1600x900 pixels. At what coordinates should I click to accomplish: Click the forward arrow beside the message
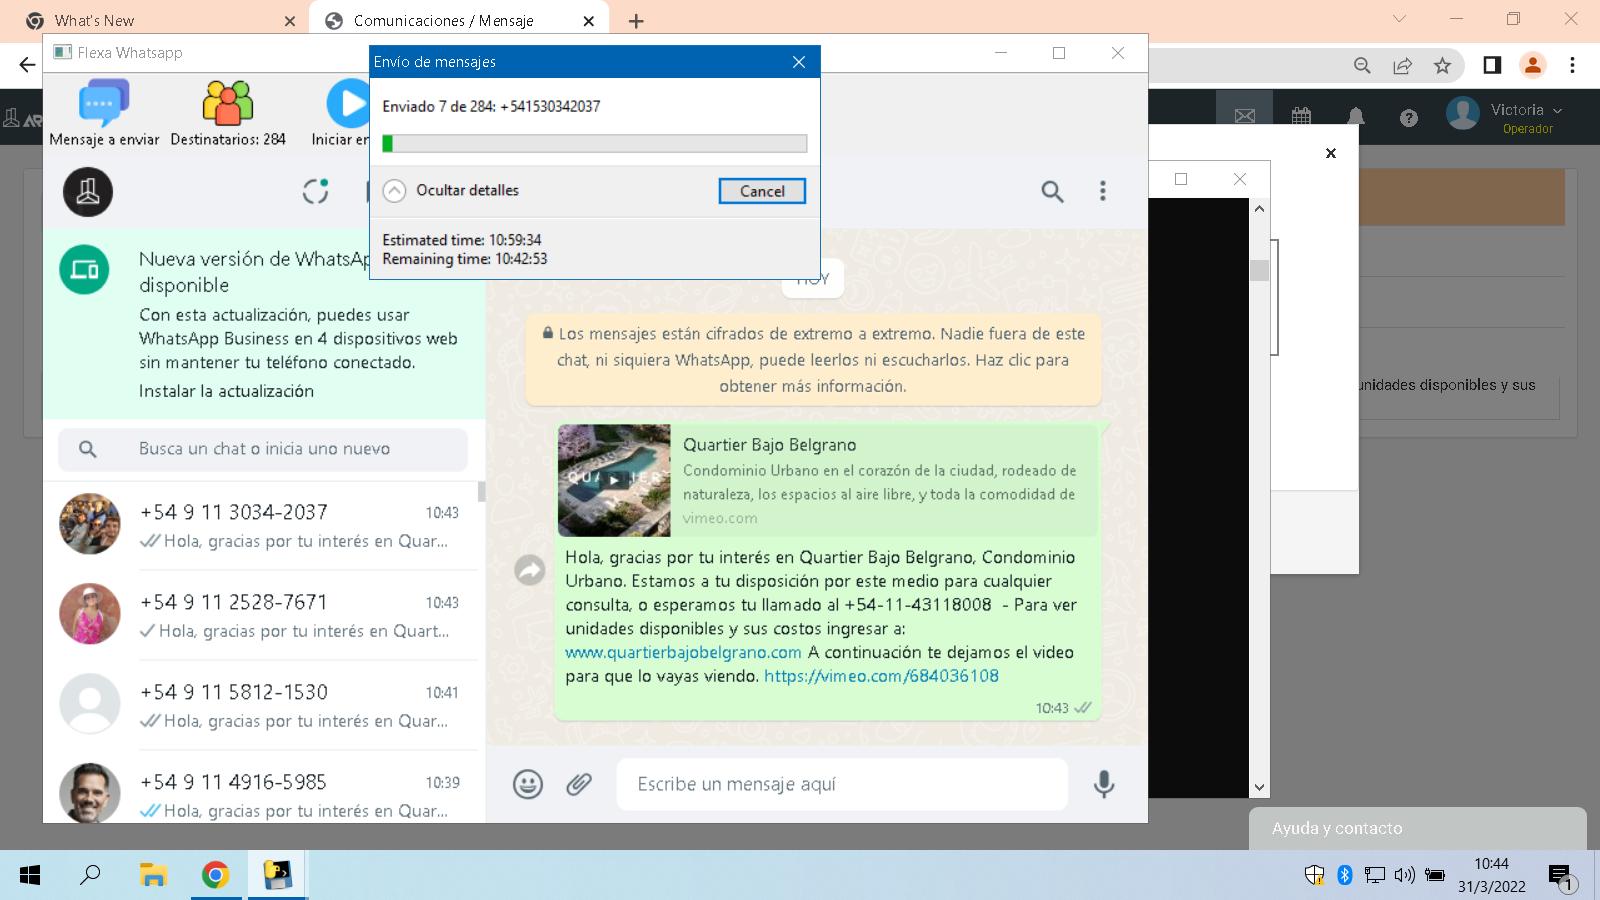click(530, 570)
